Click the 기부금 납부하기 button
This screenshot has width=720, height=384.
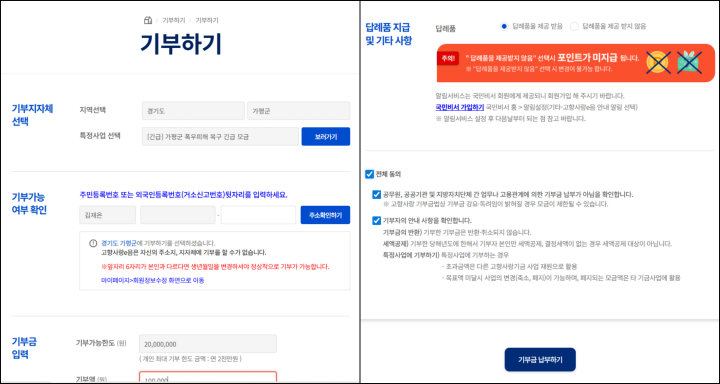point(540,359)
